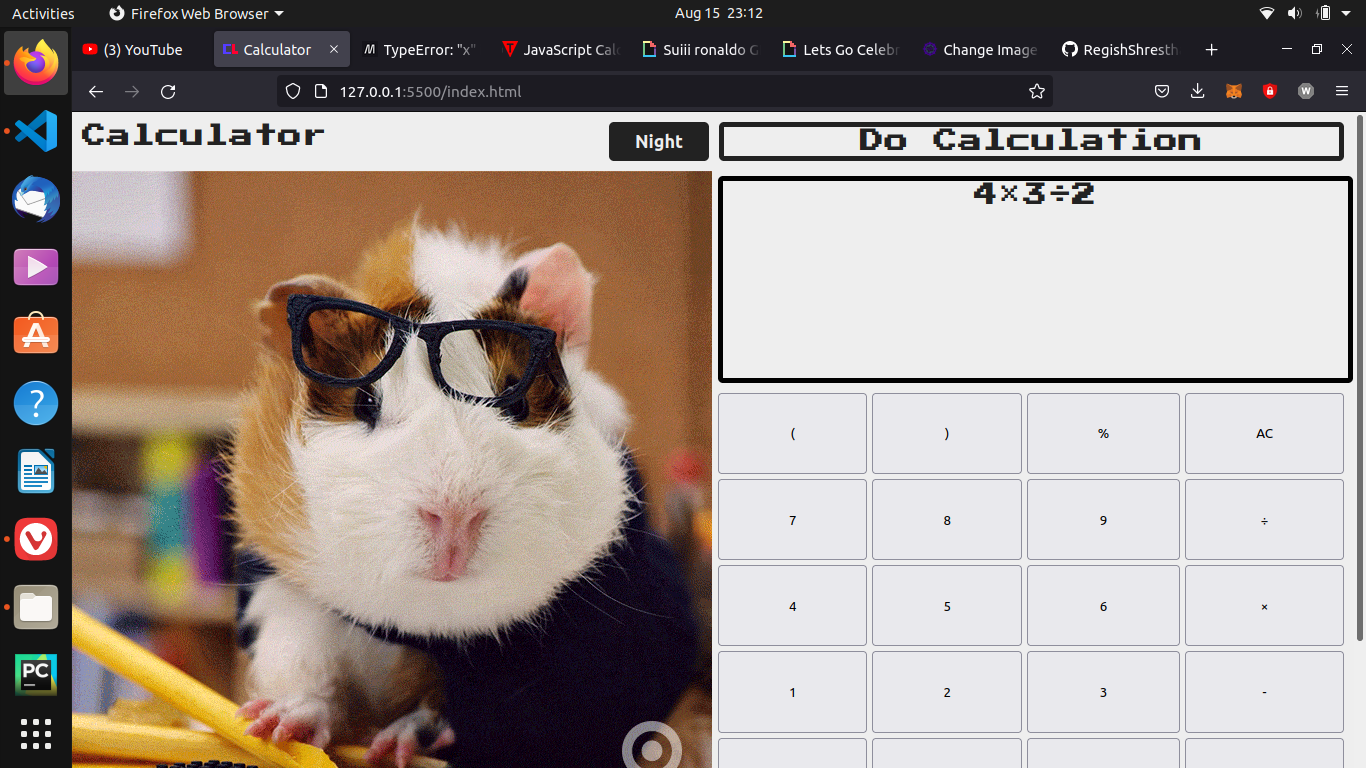Viewport: 1366px width, 768px height.
Task: Launch PyCharm from dock
Action: [36, 675]
